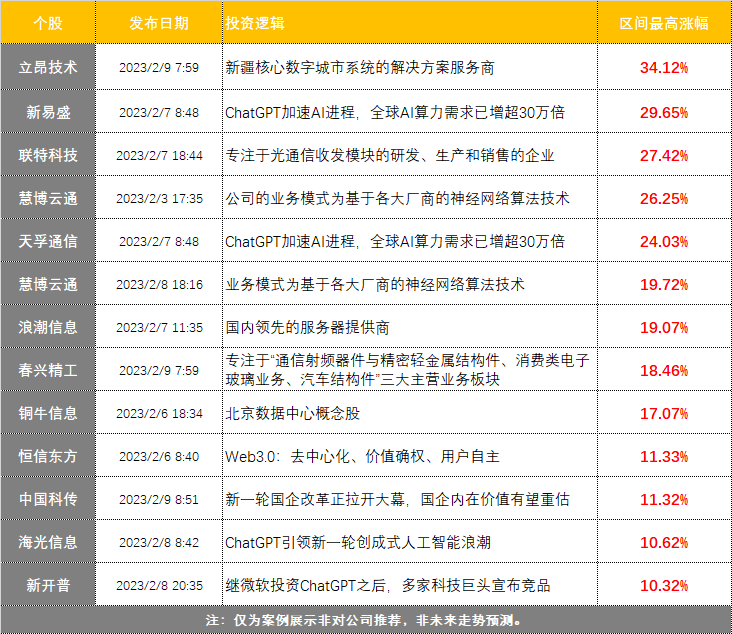Click the 国内领先的服务器提供商 text

pos(308,327)
